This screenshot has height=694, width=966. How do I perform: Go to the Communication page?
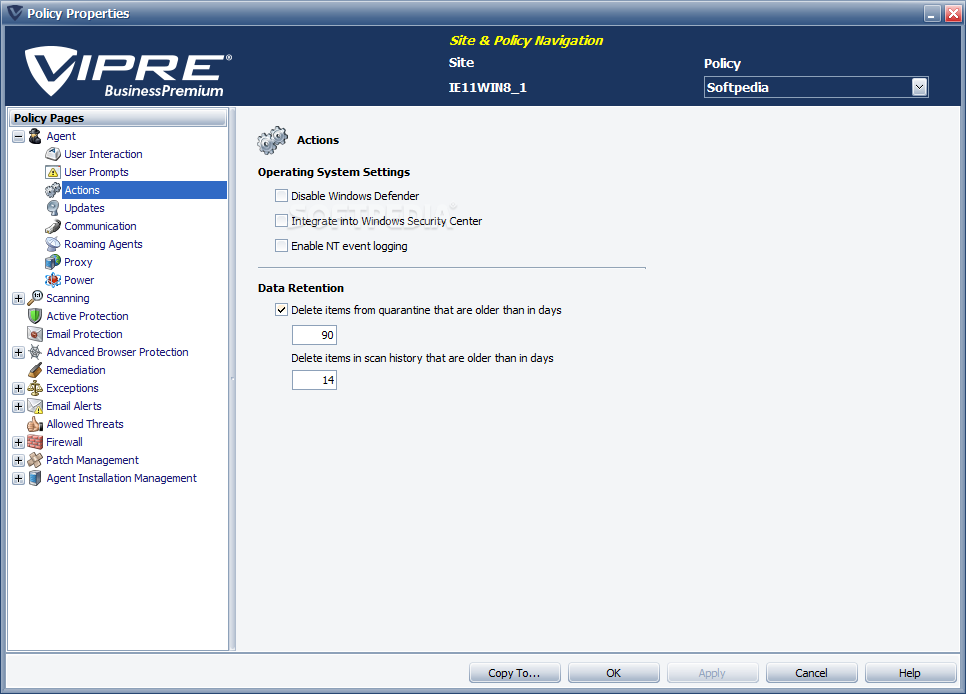tap(100, 226)
